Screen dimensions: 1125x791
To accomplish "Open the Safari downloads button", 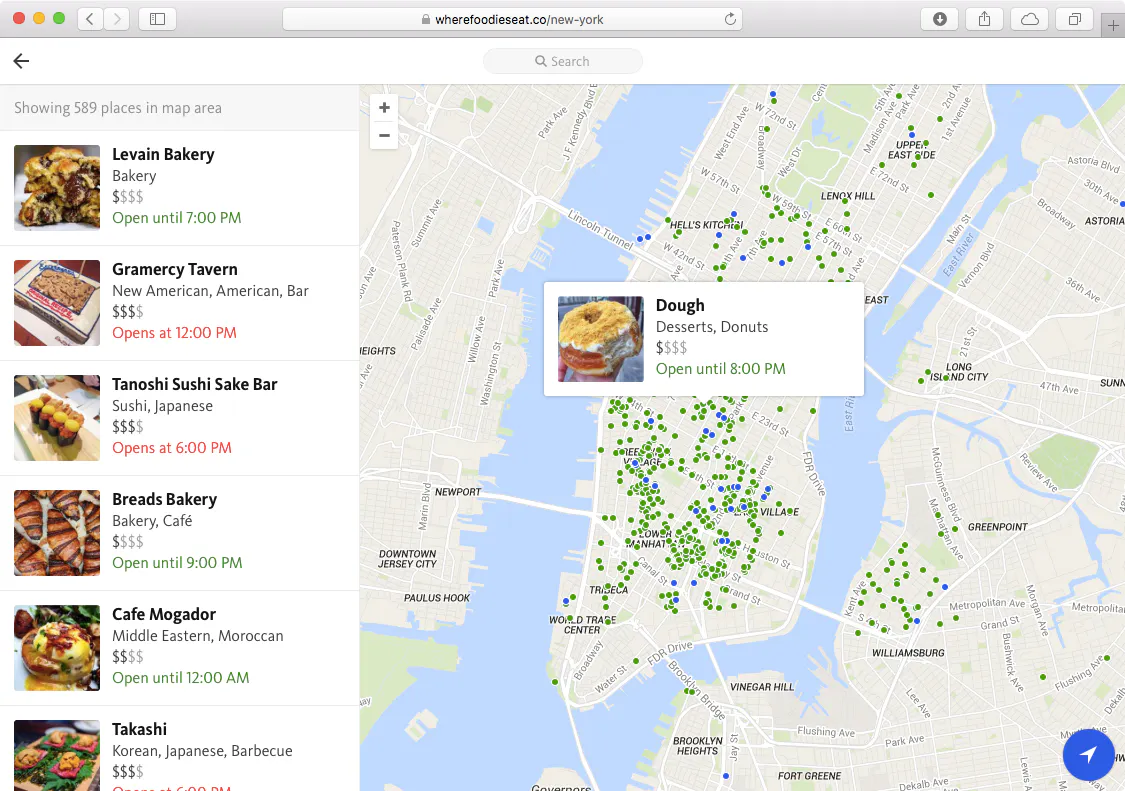I will tap(939, 19).
